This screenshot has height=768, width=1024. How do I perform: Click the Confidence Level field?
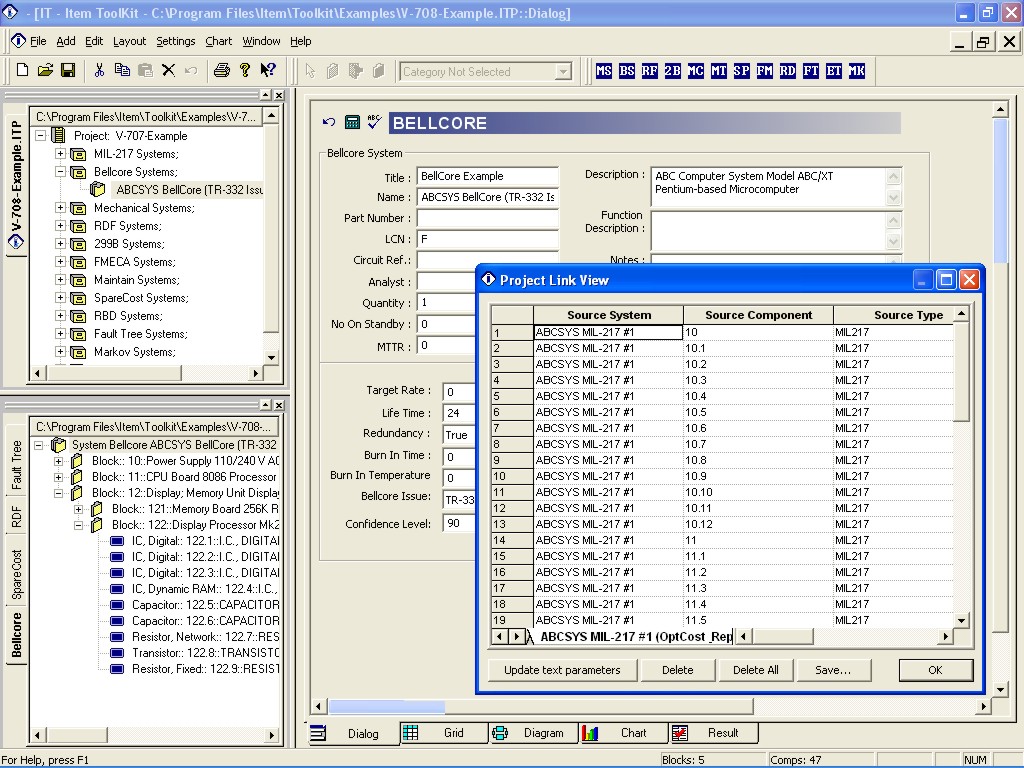point(460,523)
